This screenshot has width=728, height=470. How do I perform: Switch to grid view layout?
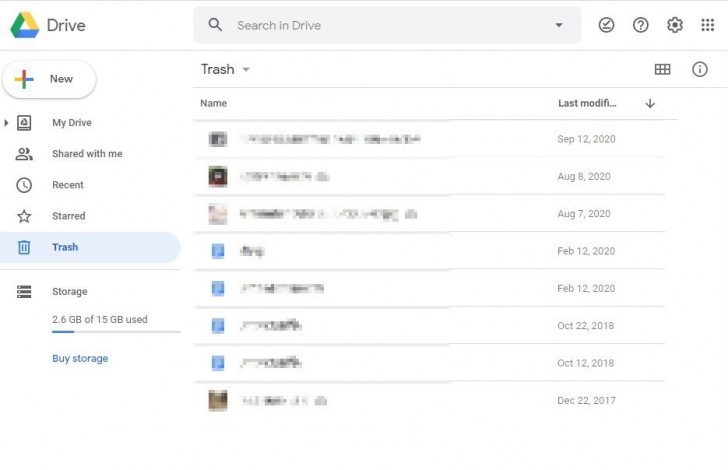663,70
